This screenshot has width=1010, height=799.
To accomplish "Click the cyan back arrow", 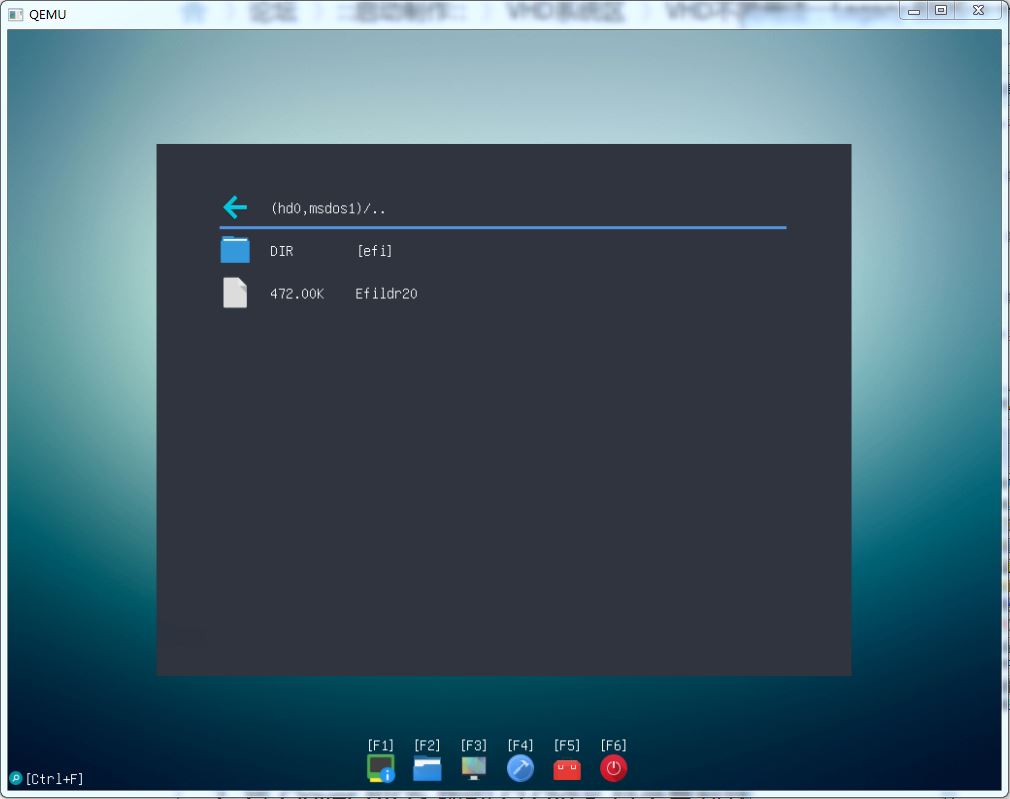I will click(234, 208).
